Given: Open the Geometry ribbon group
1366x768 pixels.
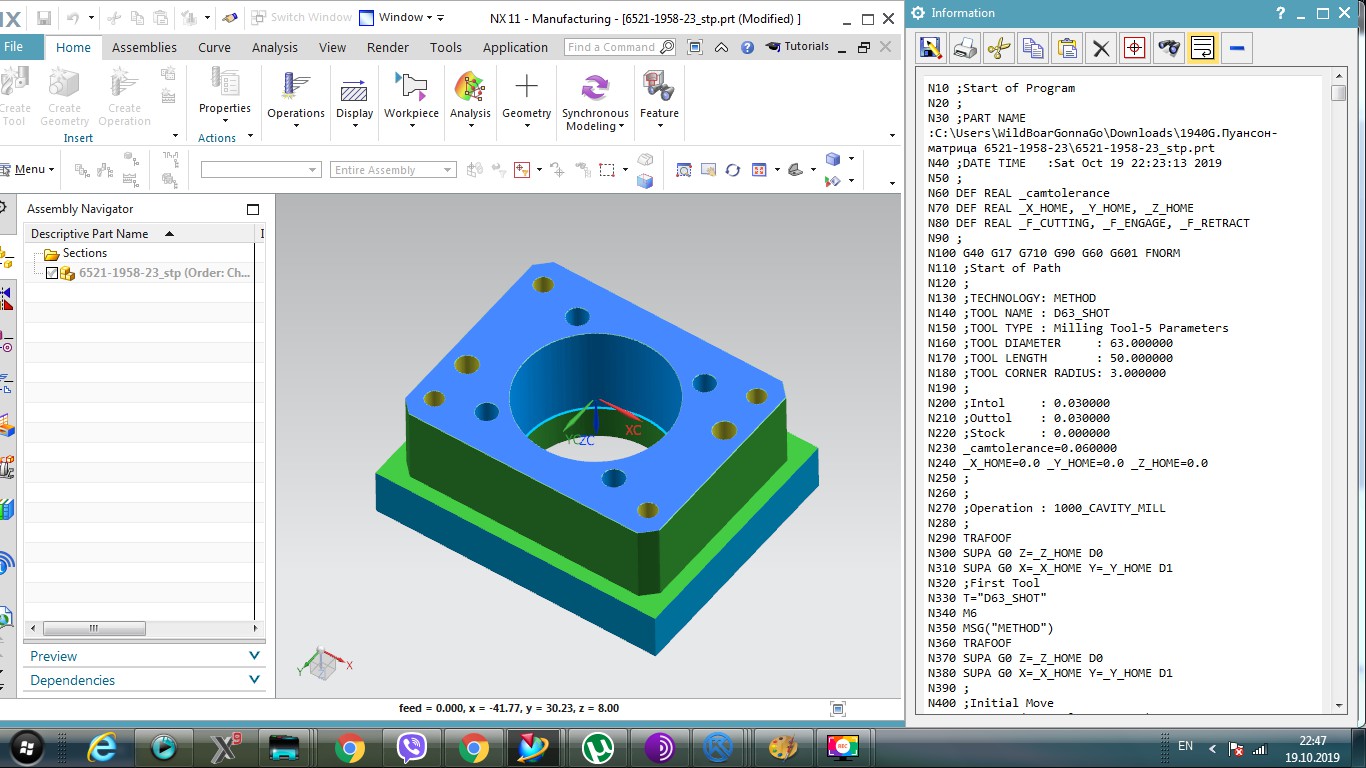Looking at the screenshot, I should pos(526,101).
